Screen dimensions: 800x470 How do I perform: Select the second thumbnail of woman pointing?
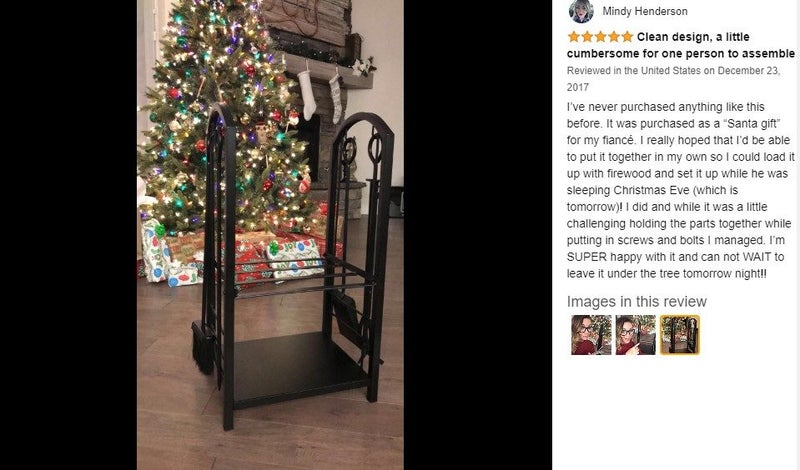click(x=635, y=335)
